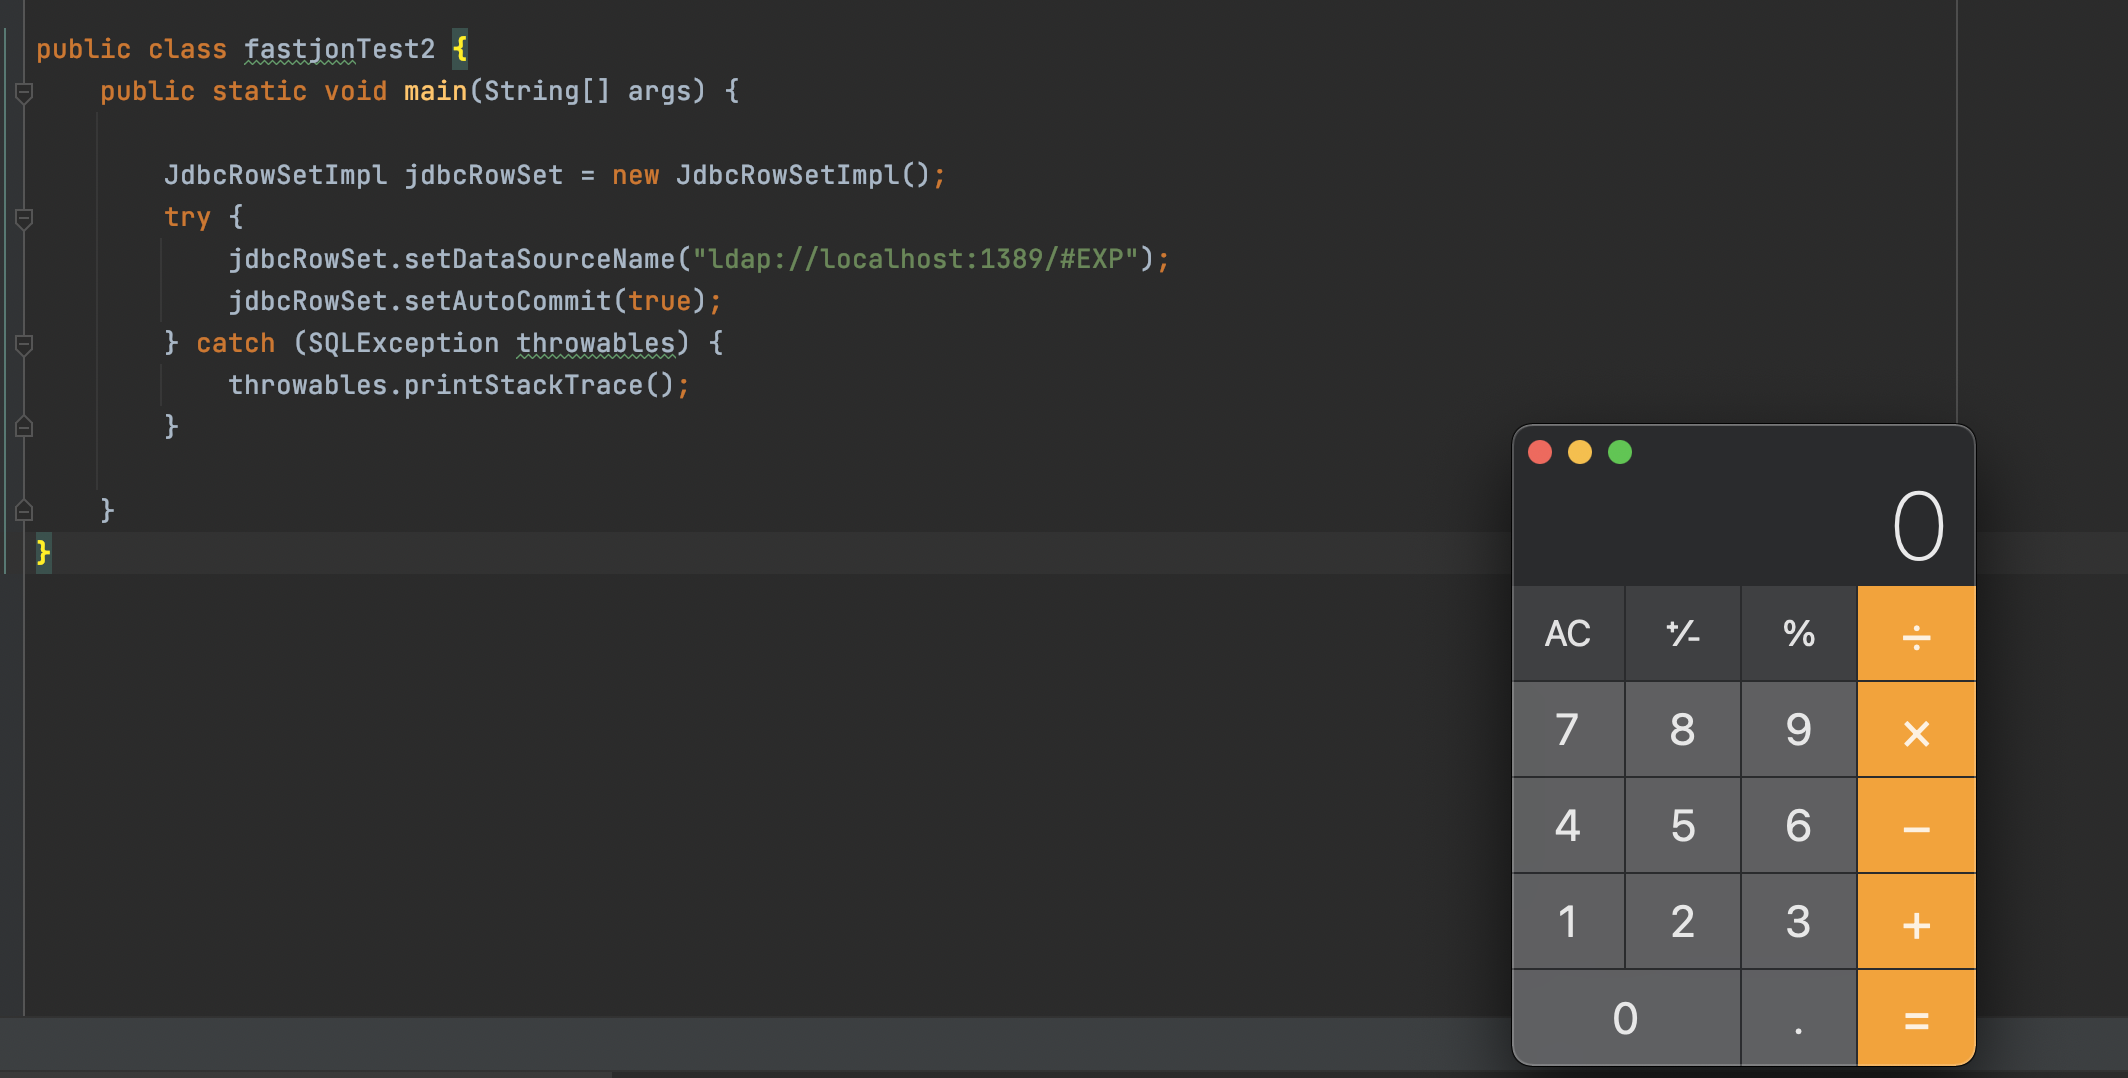Click the wide 0 key on Calculator

[x=1626, y=1018]
